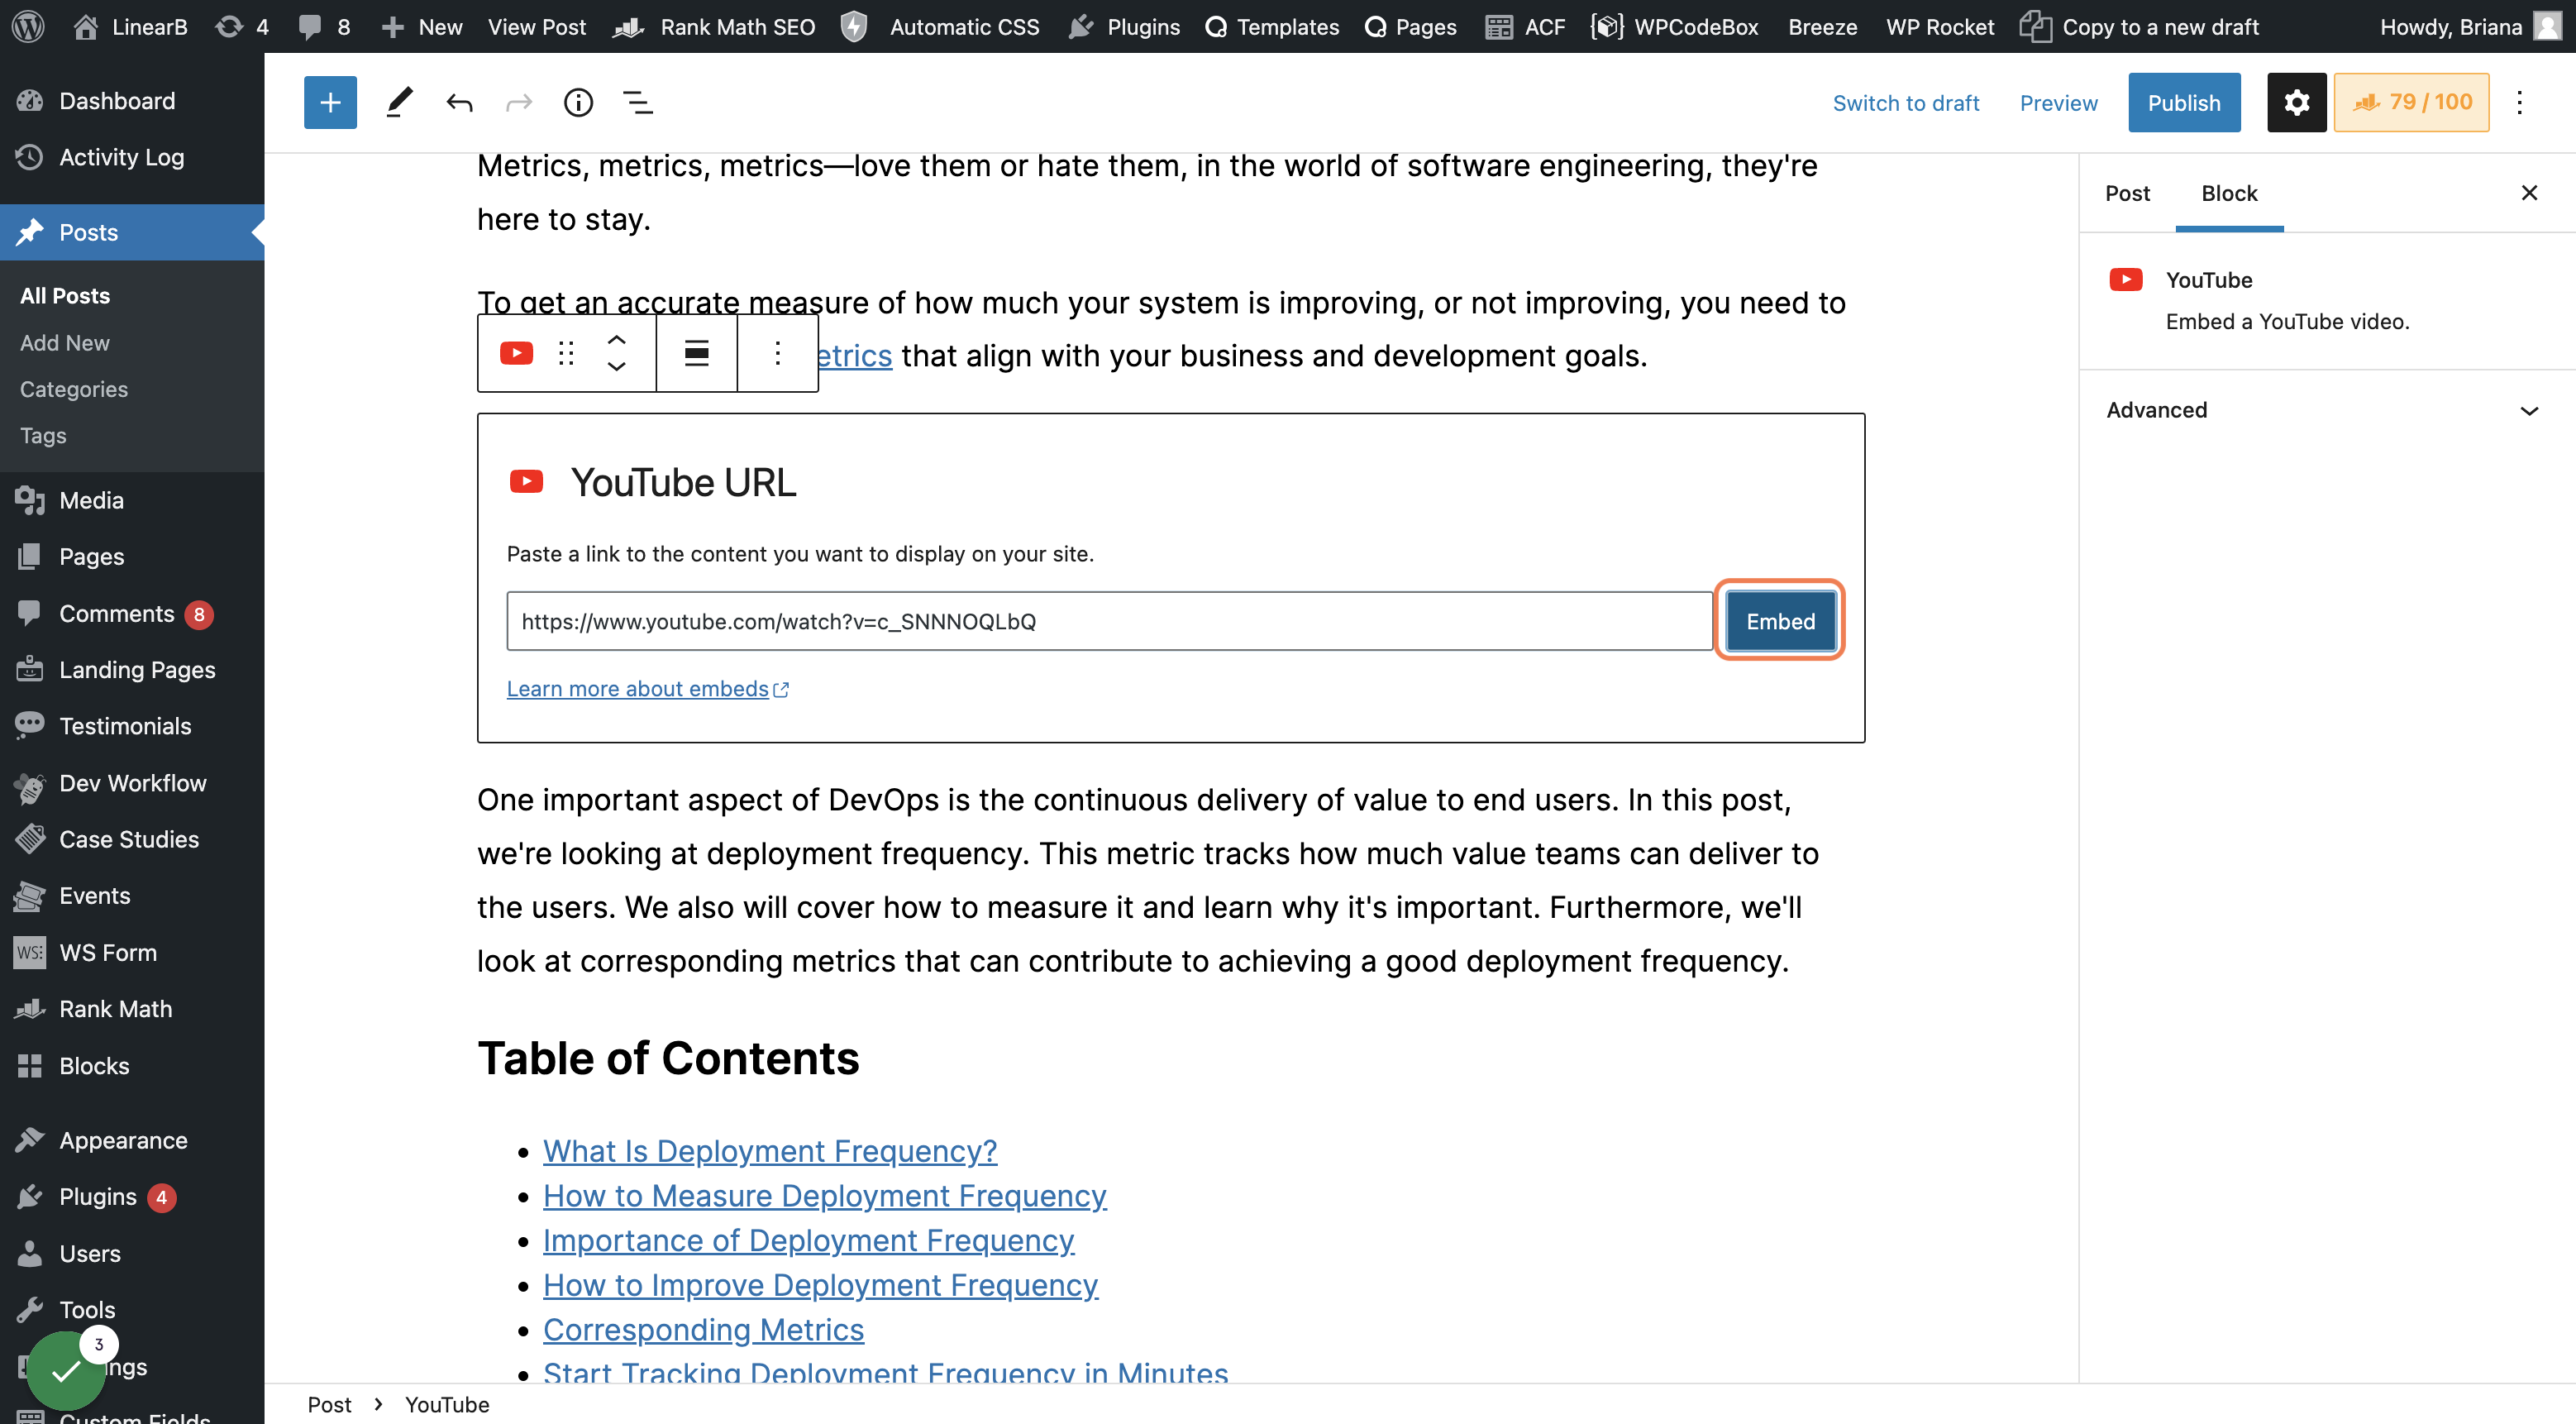Image resolution: width=2576 pixels, height=1424 pixels.
Task: Click the Embed button
Action: point(1780,621)
